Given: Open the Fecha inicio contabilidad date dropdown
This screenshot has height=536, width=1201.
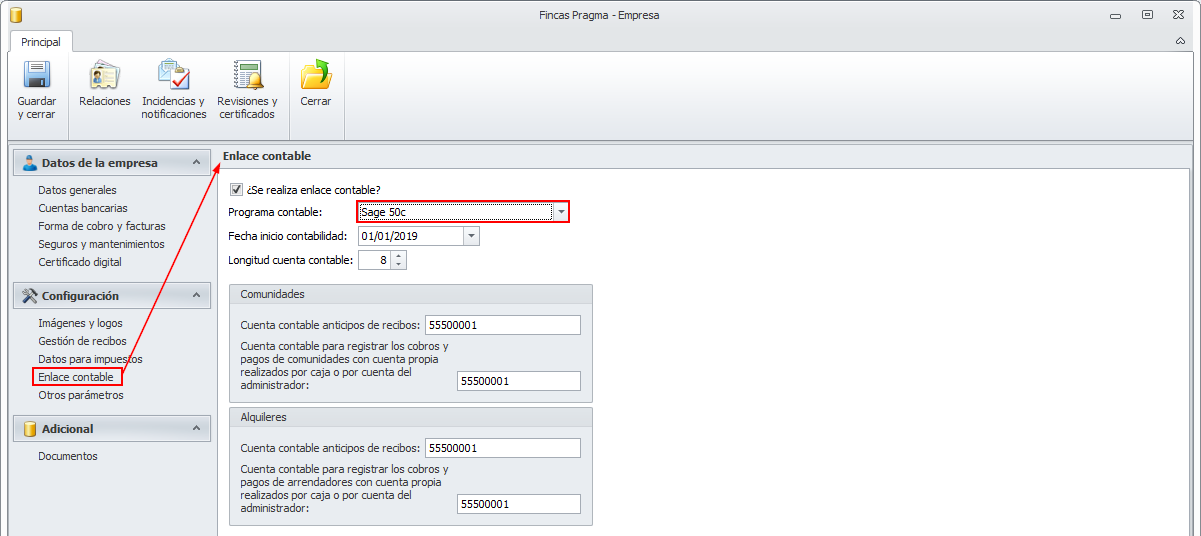Looking at the screenshot, I should coord(471,236).
